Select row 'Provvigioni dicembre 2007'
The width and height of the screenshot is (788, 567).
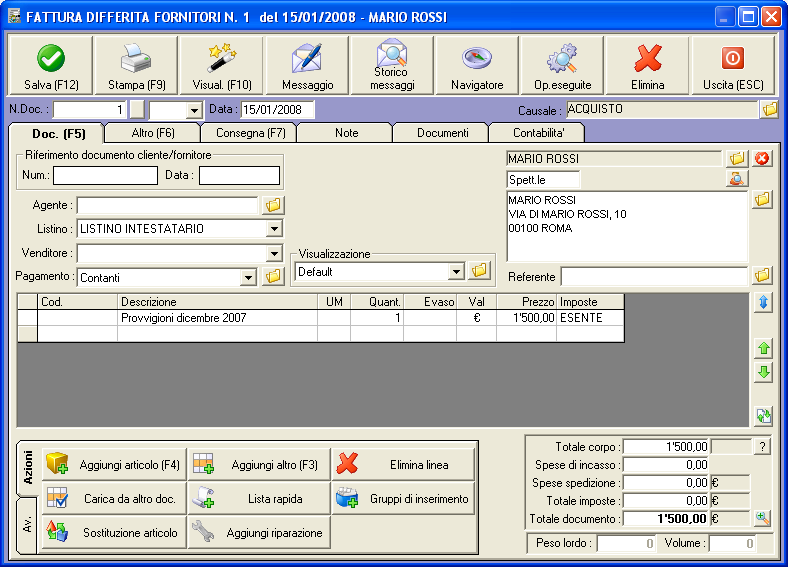coord(321,318)
